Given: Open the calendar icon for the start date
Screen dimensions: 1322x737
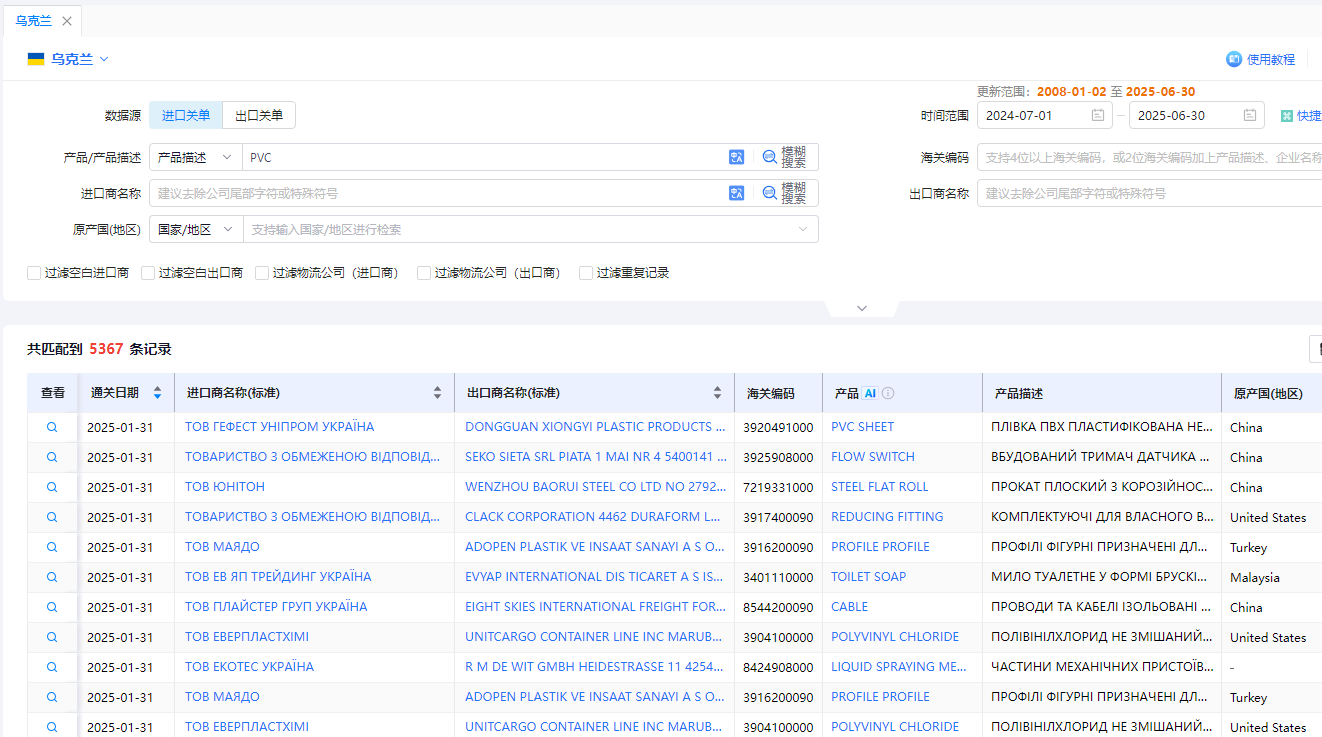Looking at the screenshot, I should pos(1097,115).
